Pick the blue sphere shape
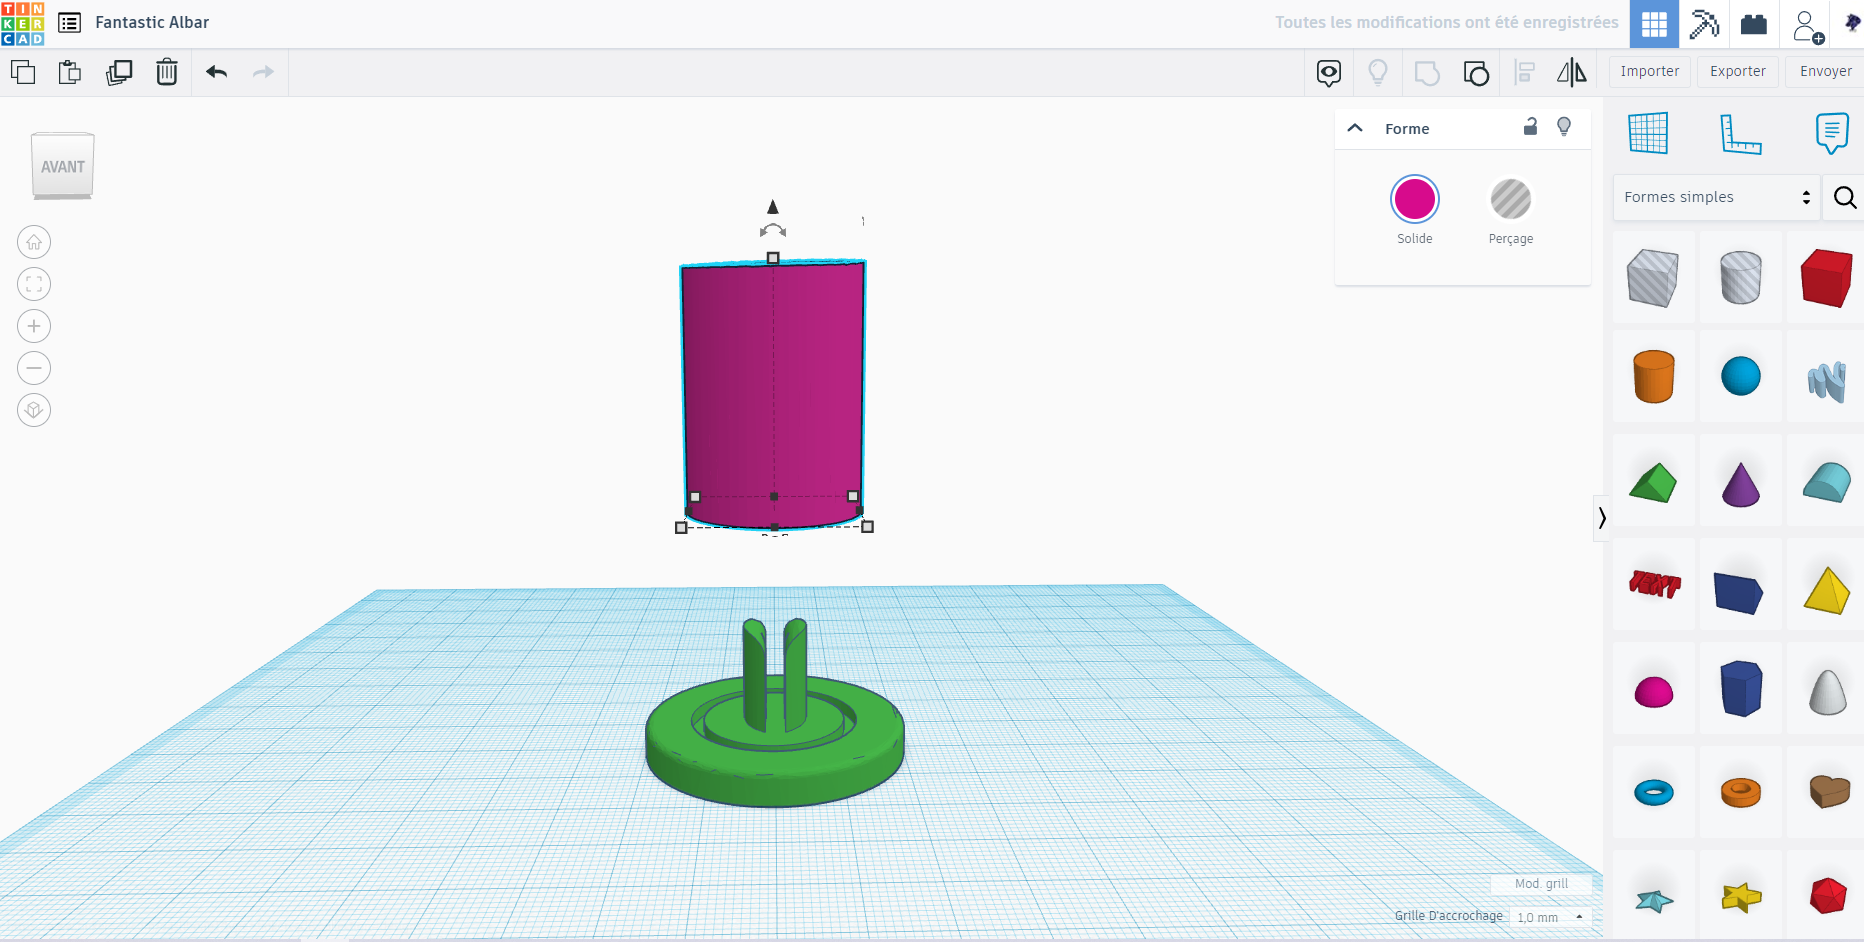This screenshot has width=1864, height=942. click(x=1741, y=377)
